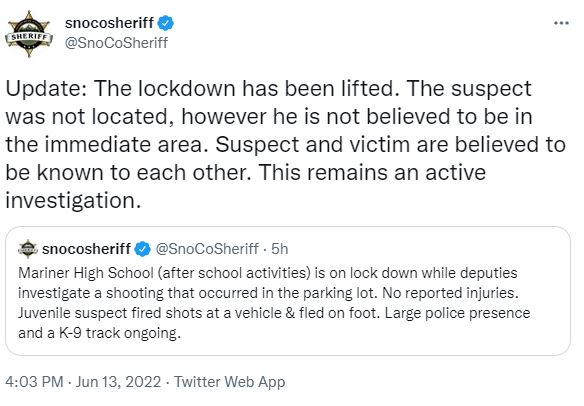The width and height of the screenshot is (584, 406).
Task: Open quoted tweet about Mariner High School
Action: point(288,291)
